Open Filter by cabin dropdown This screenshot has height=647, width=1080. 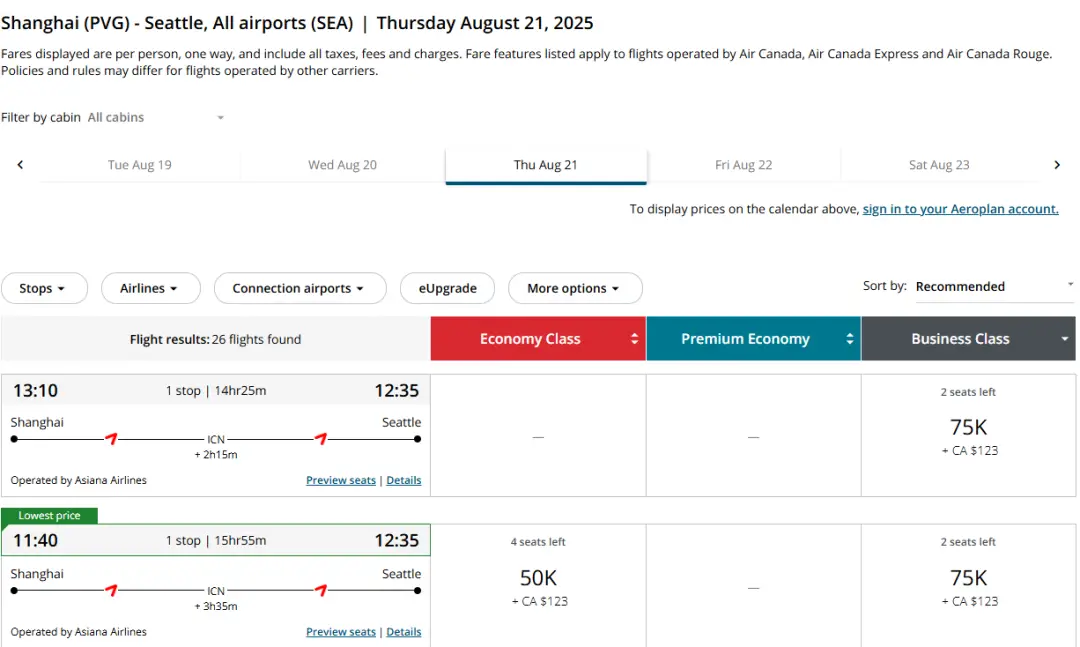click(156, 117)
